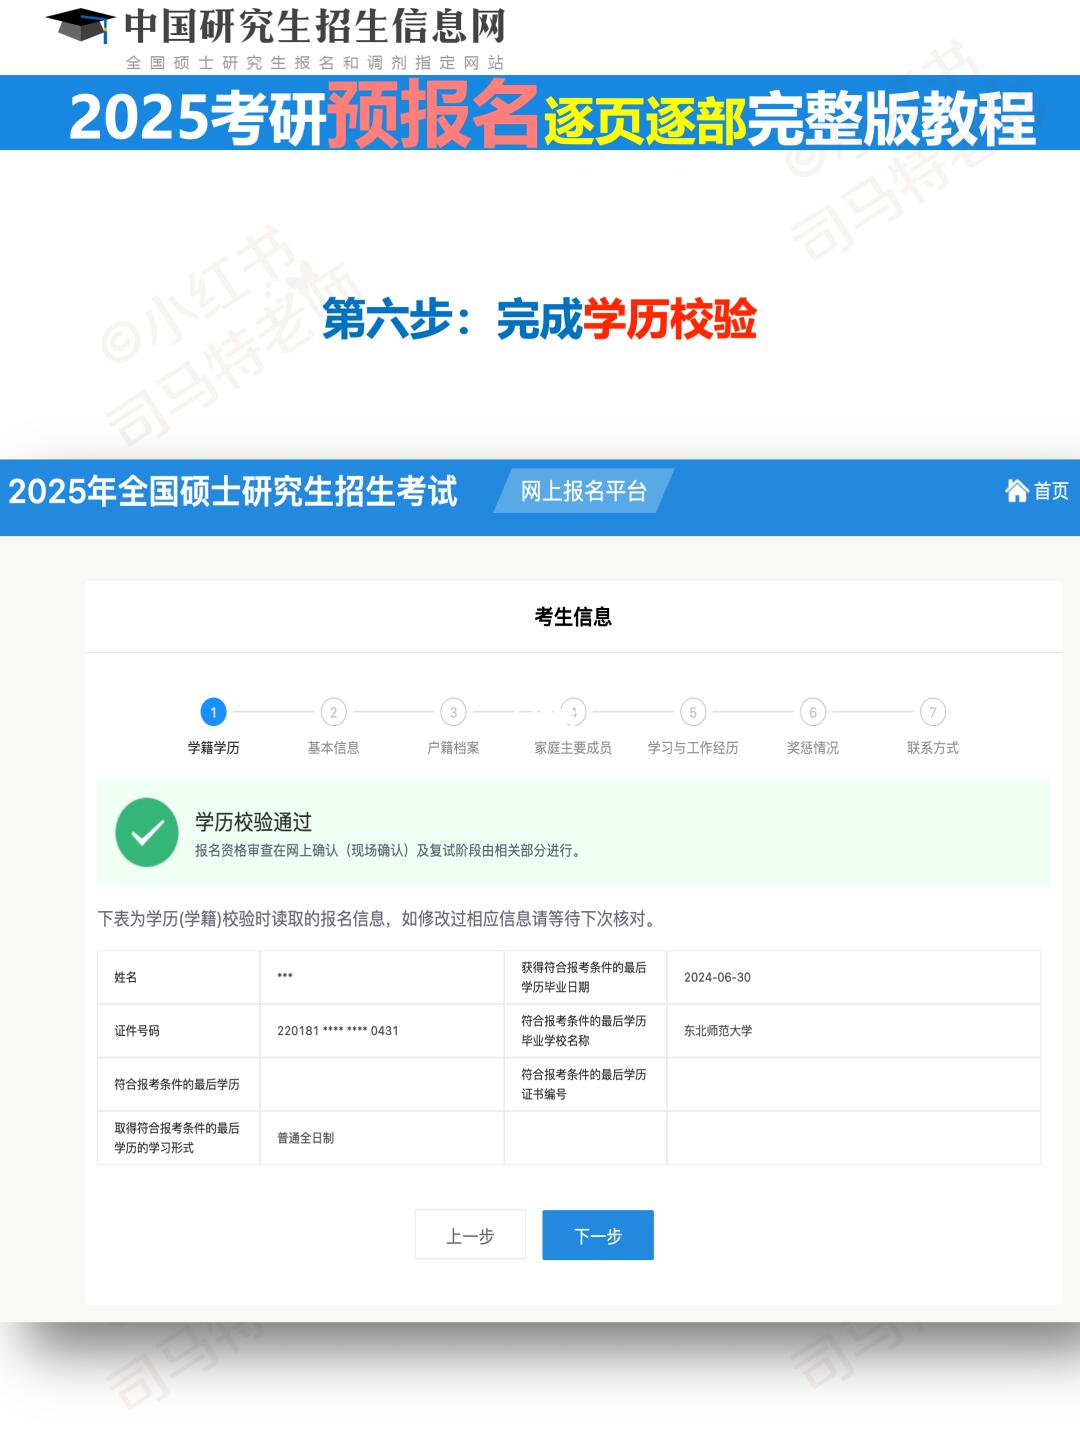The width and height of the screenshot is (1080, 1442).
Task: Click the 取得符合报考条件的最后学历的学习形式 label
Action: 177,1138
